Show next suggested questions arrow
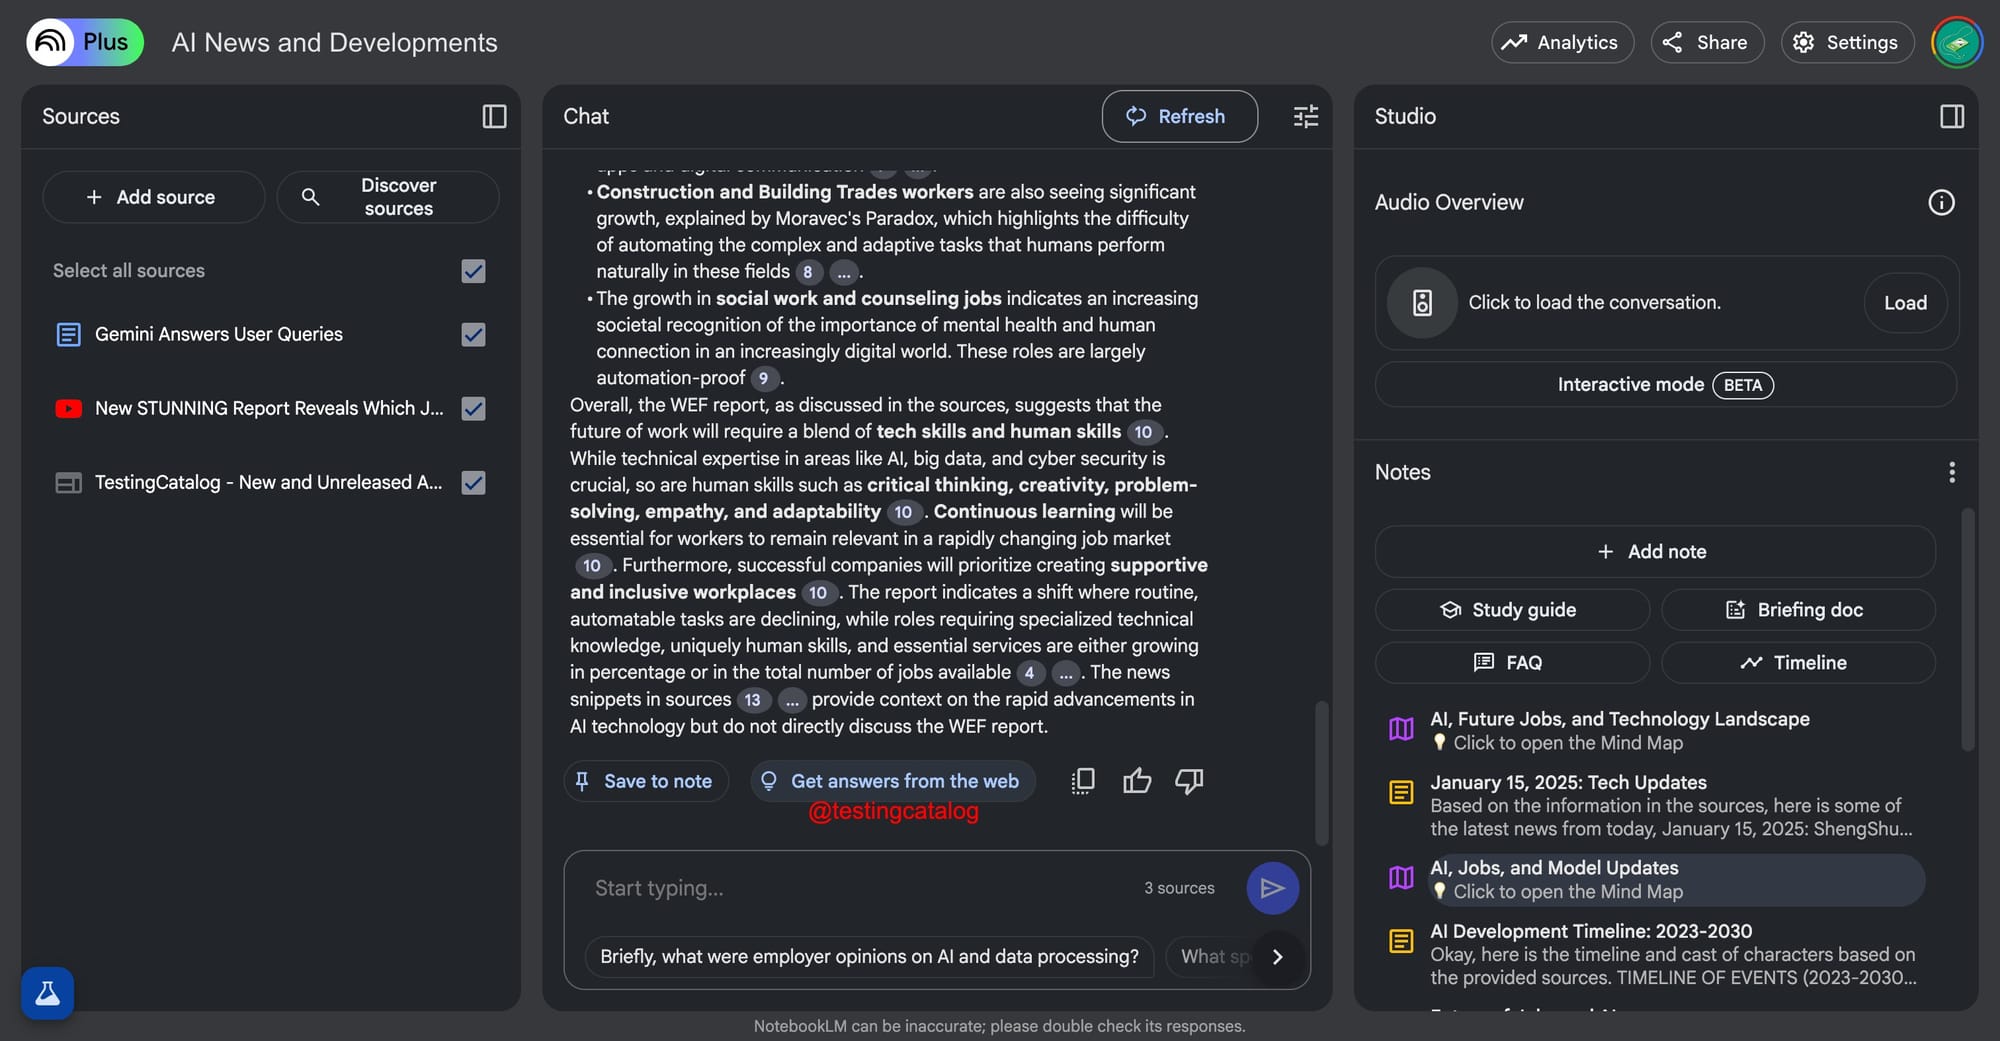 click(1277, 957)
